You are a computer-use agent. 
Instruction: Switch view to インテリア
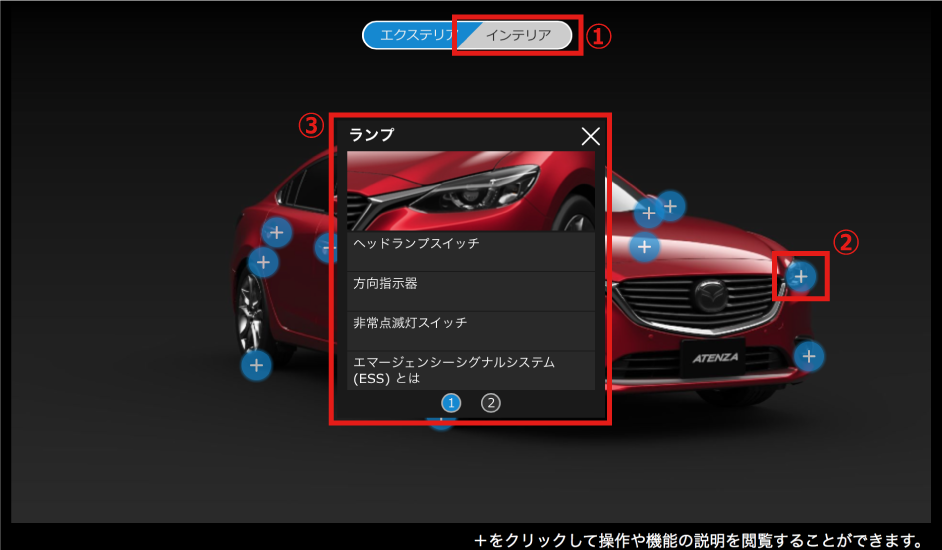click(518, 35)
